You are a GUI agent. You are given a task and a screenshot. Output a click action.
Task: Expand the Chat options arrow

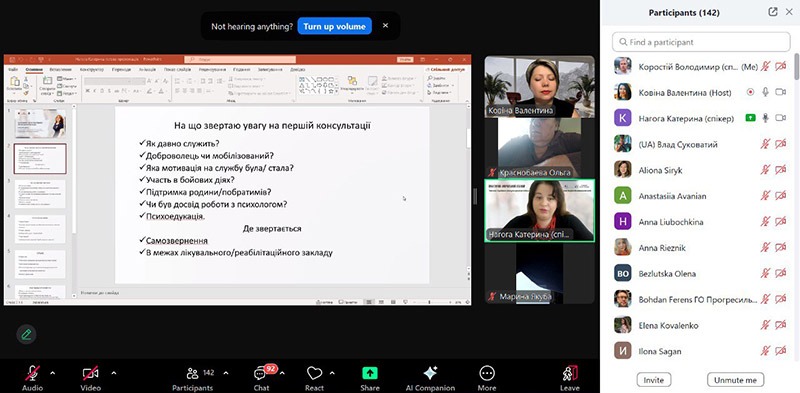tap(282, 373)
